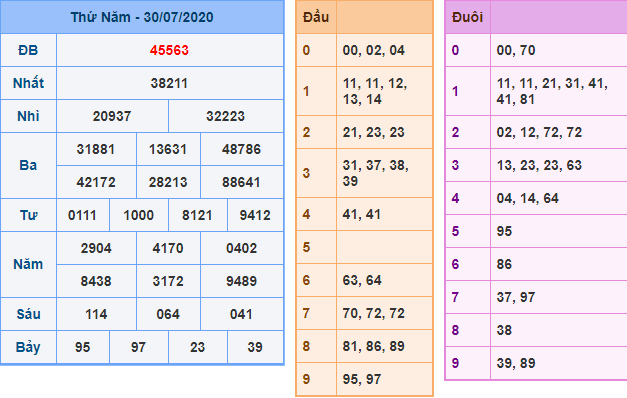Viewport: 627px width, 398px height.
Task: Select Đuôi values 11, 11, 21, 31, 41, 41, 81
Action: click(x=552, y=91)
